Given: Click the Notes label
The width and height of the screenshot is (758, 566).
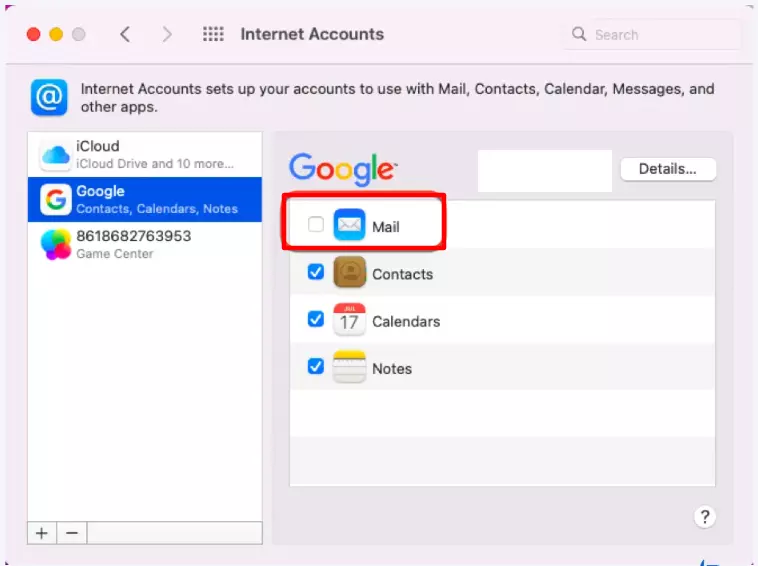Looking at the screenshot, I should point(392,369).
